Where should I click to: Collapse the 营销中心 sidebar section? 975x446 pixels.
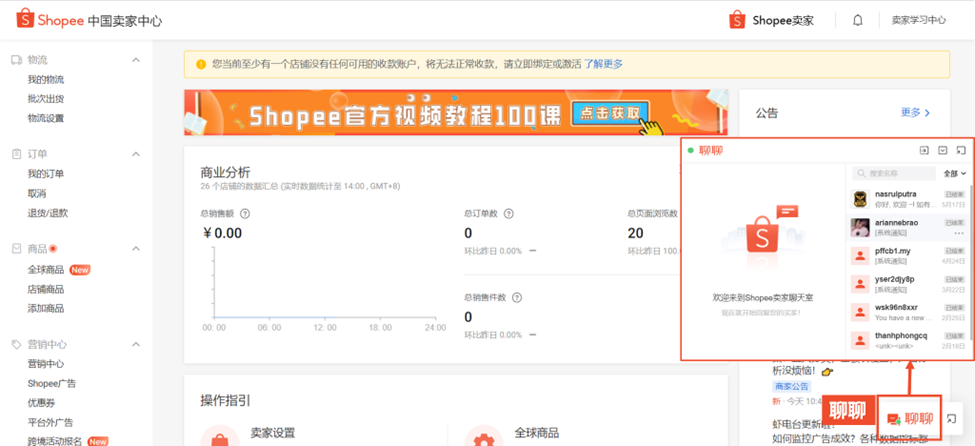[136, 345]
